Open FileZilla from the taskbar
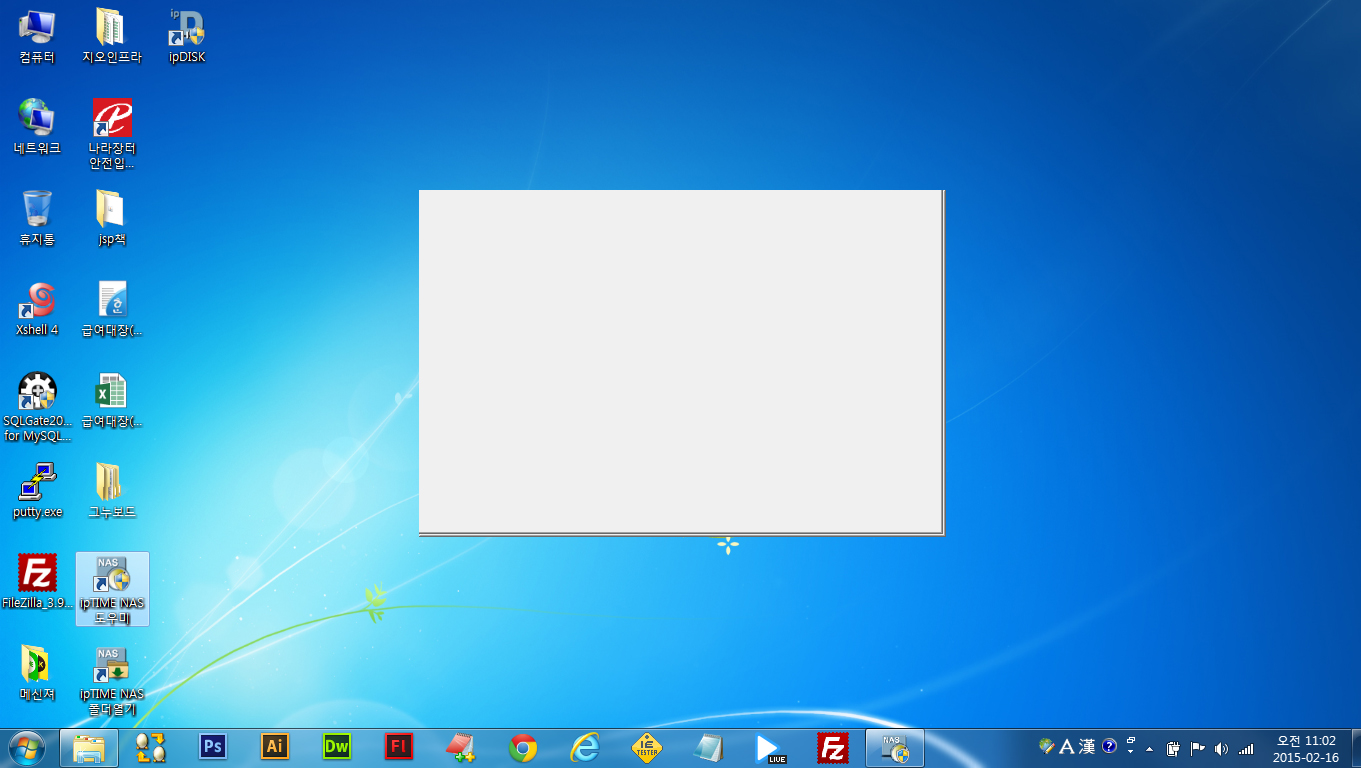 point(833,747)
